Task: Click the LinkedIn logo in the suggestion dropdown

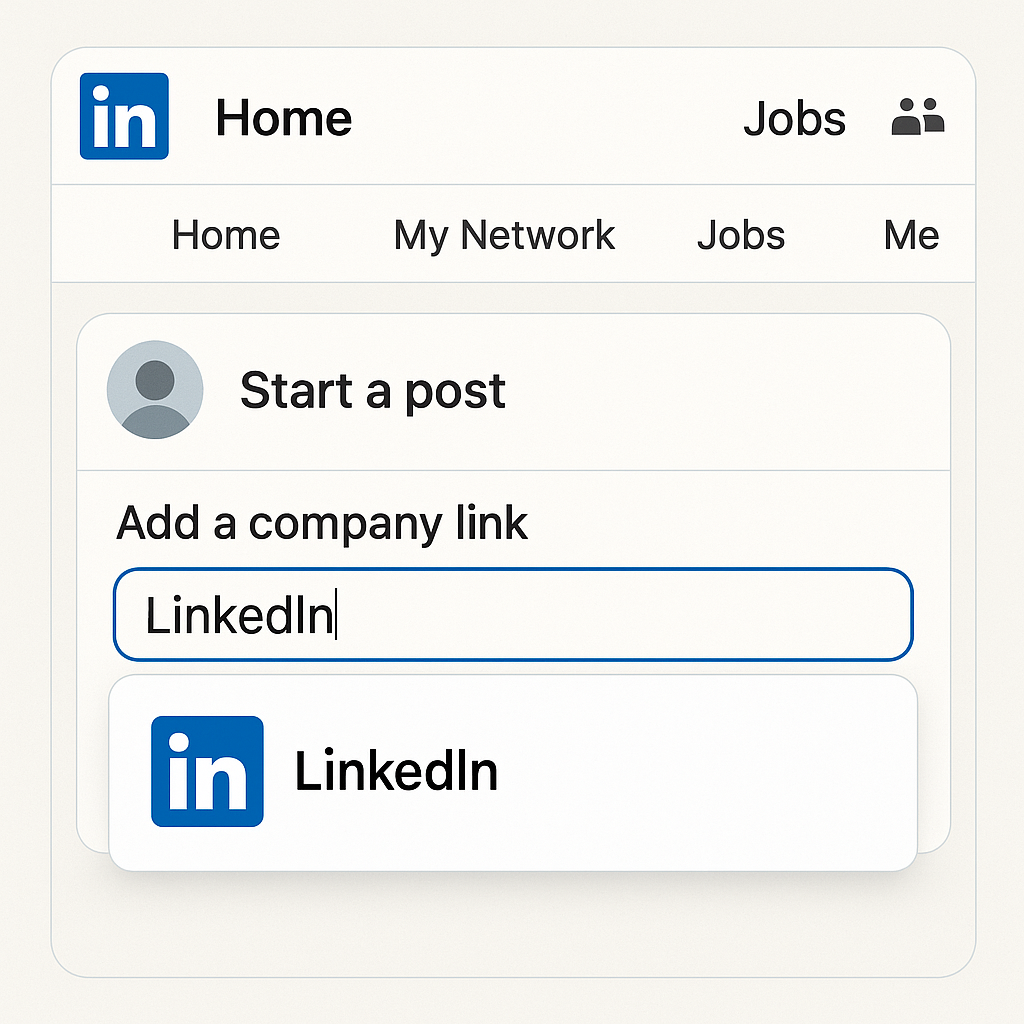Action: (207, 771)
